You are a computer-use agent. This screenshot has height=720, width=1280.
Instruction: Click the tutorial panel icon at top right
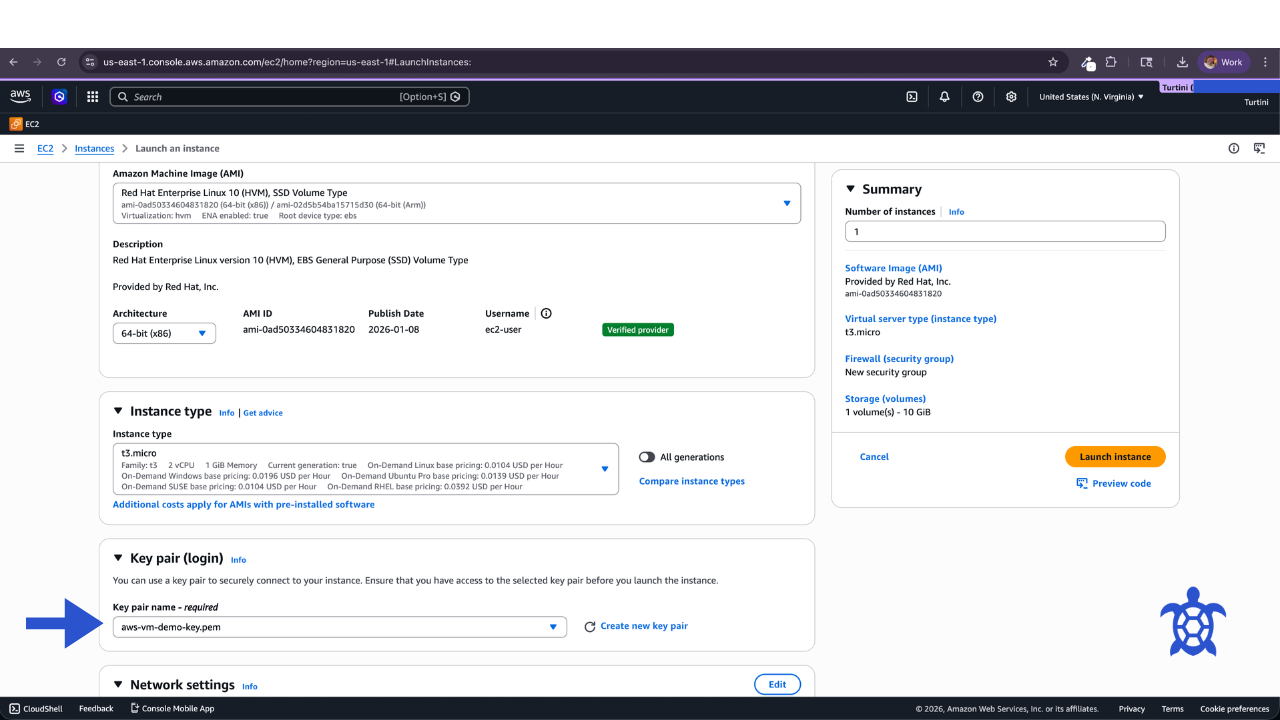(1259, 148)
